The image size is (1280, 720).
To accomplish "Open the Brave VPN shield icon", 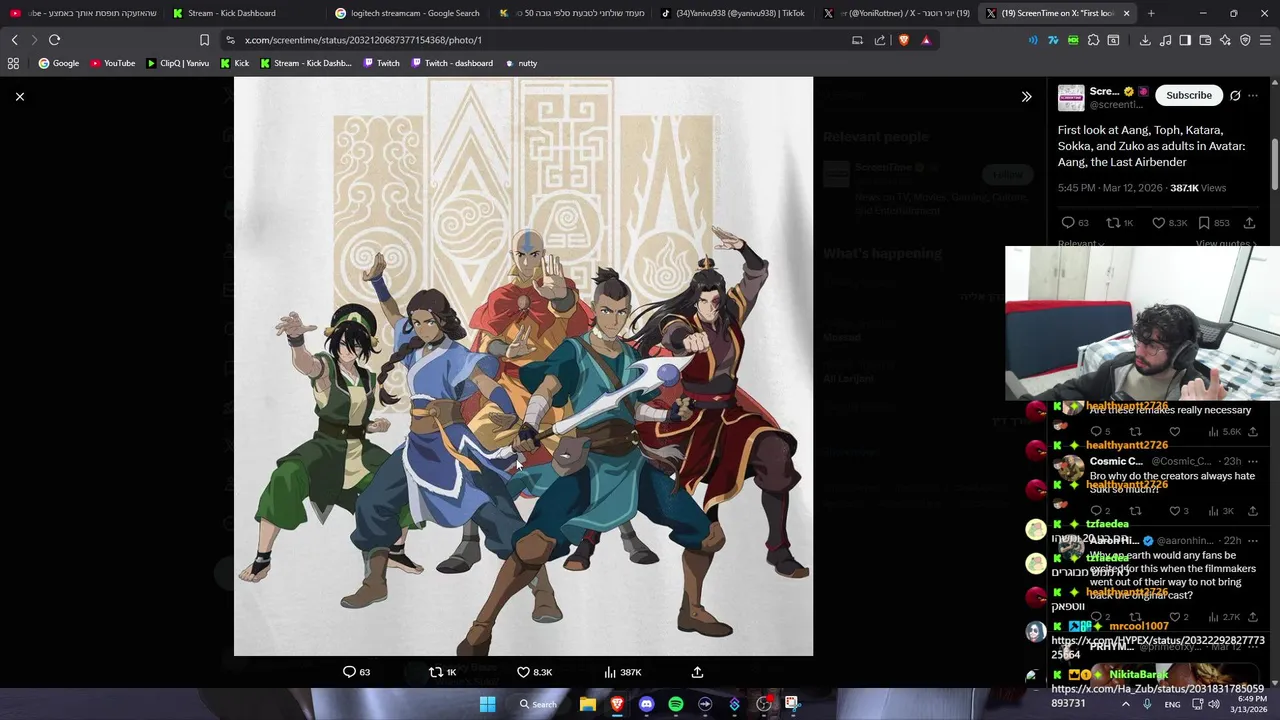I will 1245,40.
